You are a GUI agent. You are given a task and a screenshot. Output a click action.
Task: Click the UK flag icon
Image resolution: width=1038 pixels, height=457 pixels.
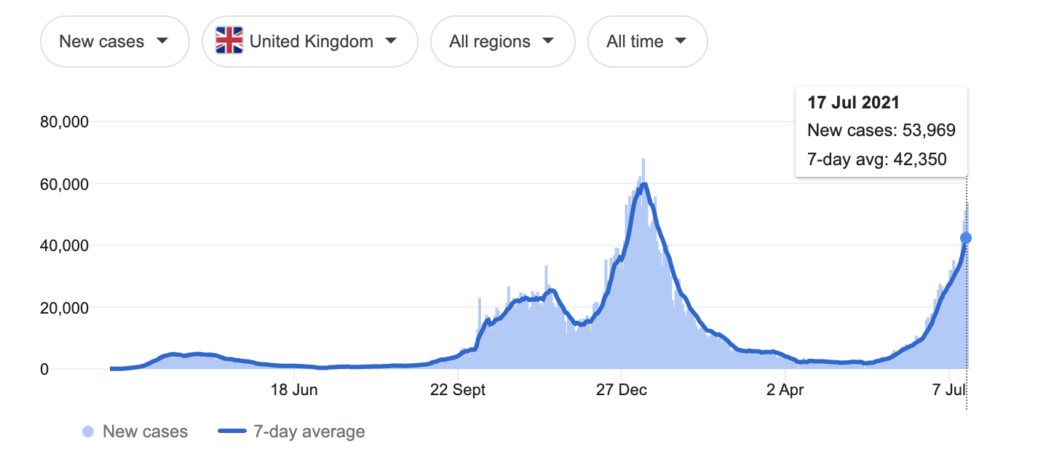click(x=229, y=41)
